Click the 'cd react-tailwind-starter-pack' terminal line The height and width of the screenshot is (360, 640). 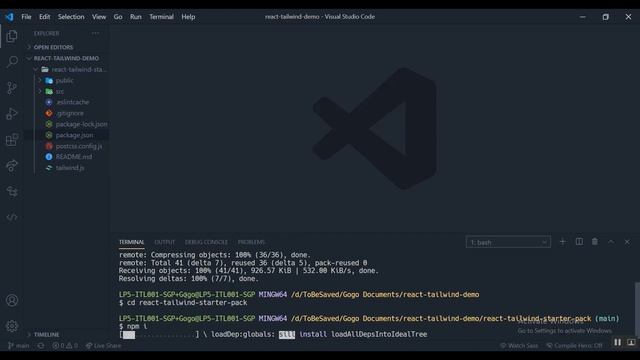183,302
